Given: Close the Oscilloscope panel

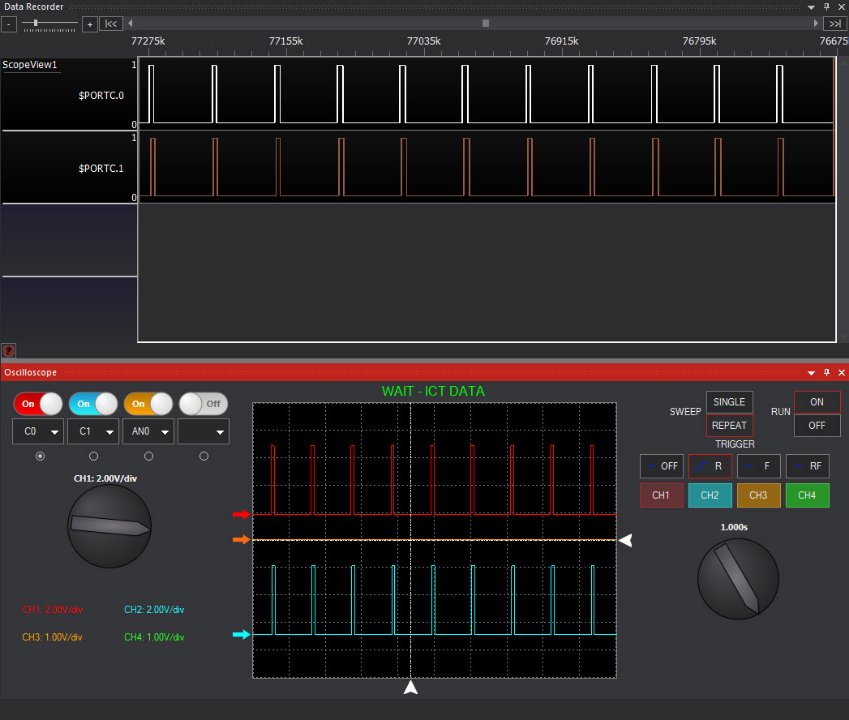Looking at the screenshot, I should click(x=842, y=372).
